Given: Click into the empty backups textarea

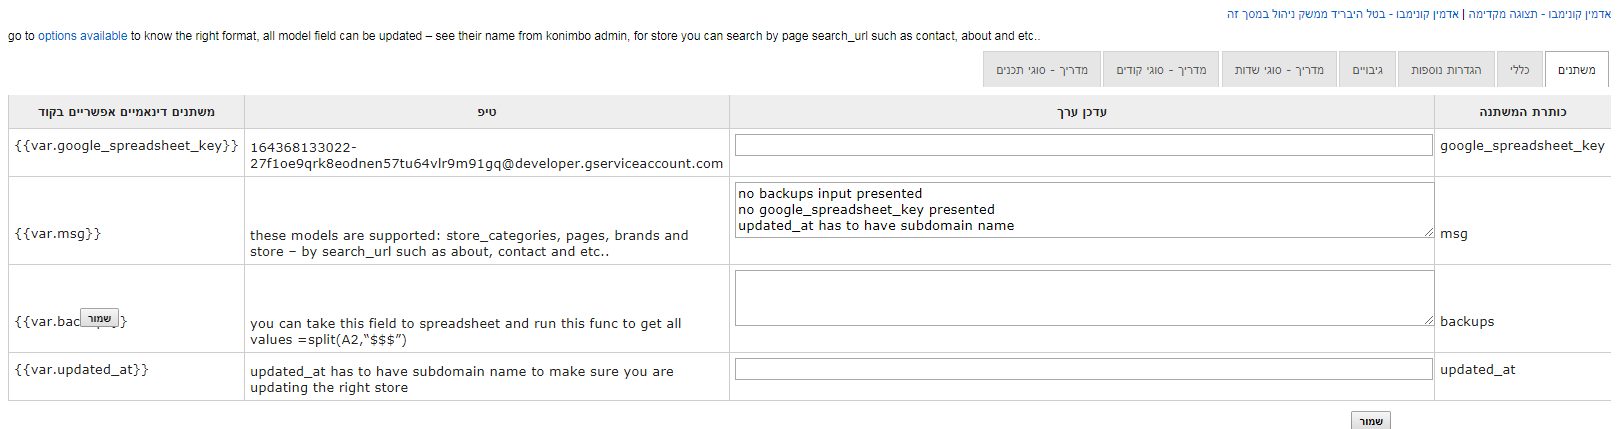Looking at the screenshot, I should point(1083,298).
